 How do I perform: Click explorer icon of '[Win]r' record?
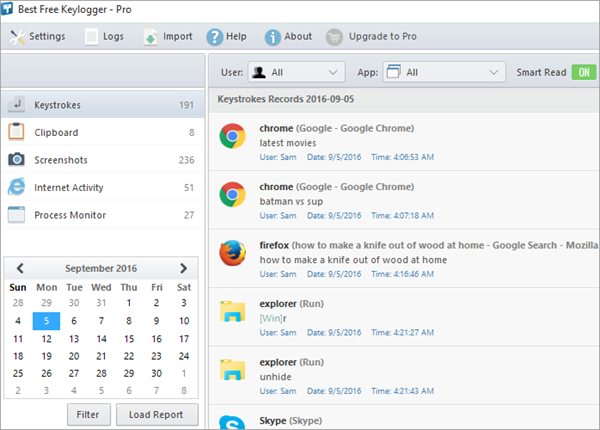click(x=232, y=311)
